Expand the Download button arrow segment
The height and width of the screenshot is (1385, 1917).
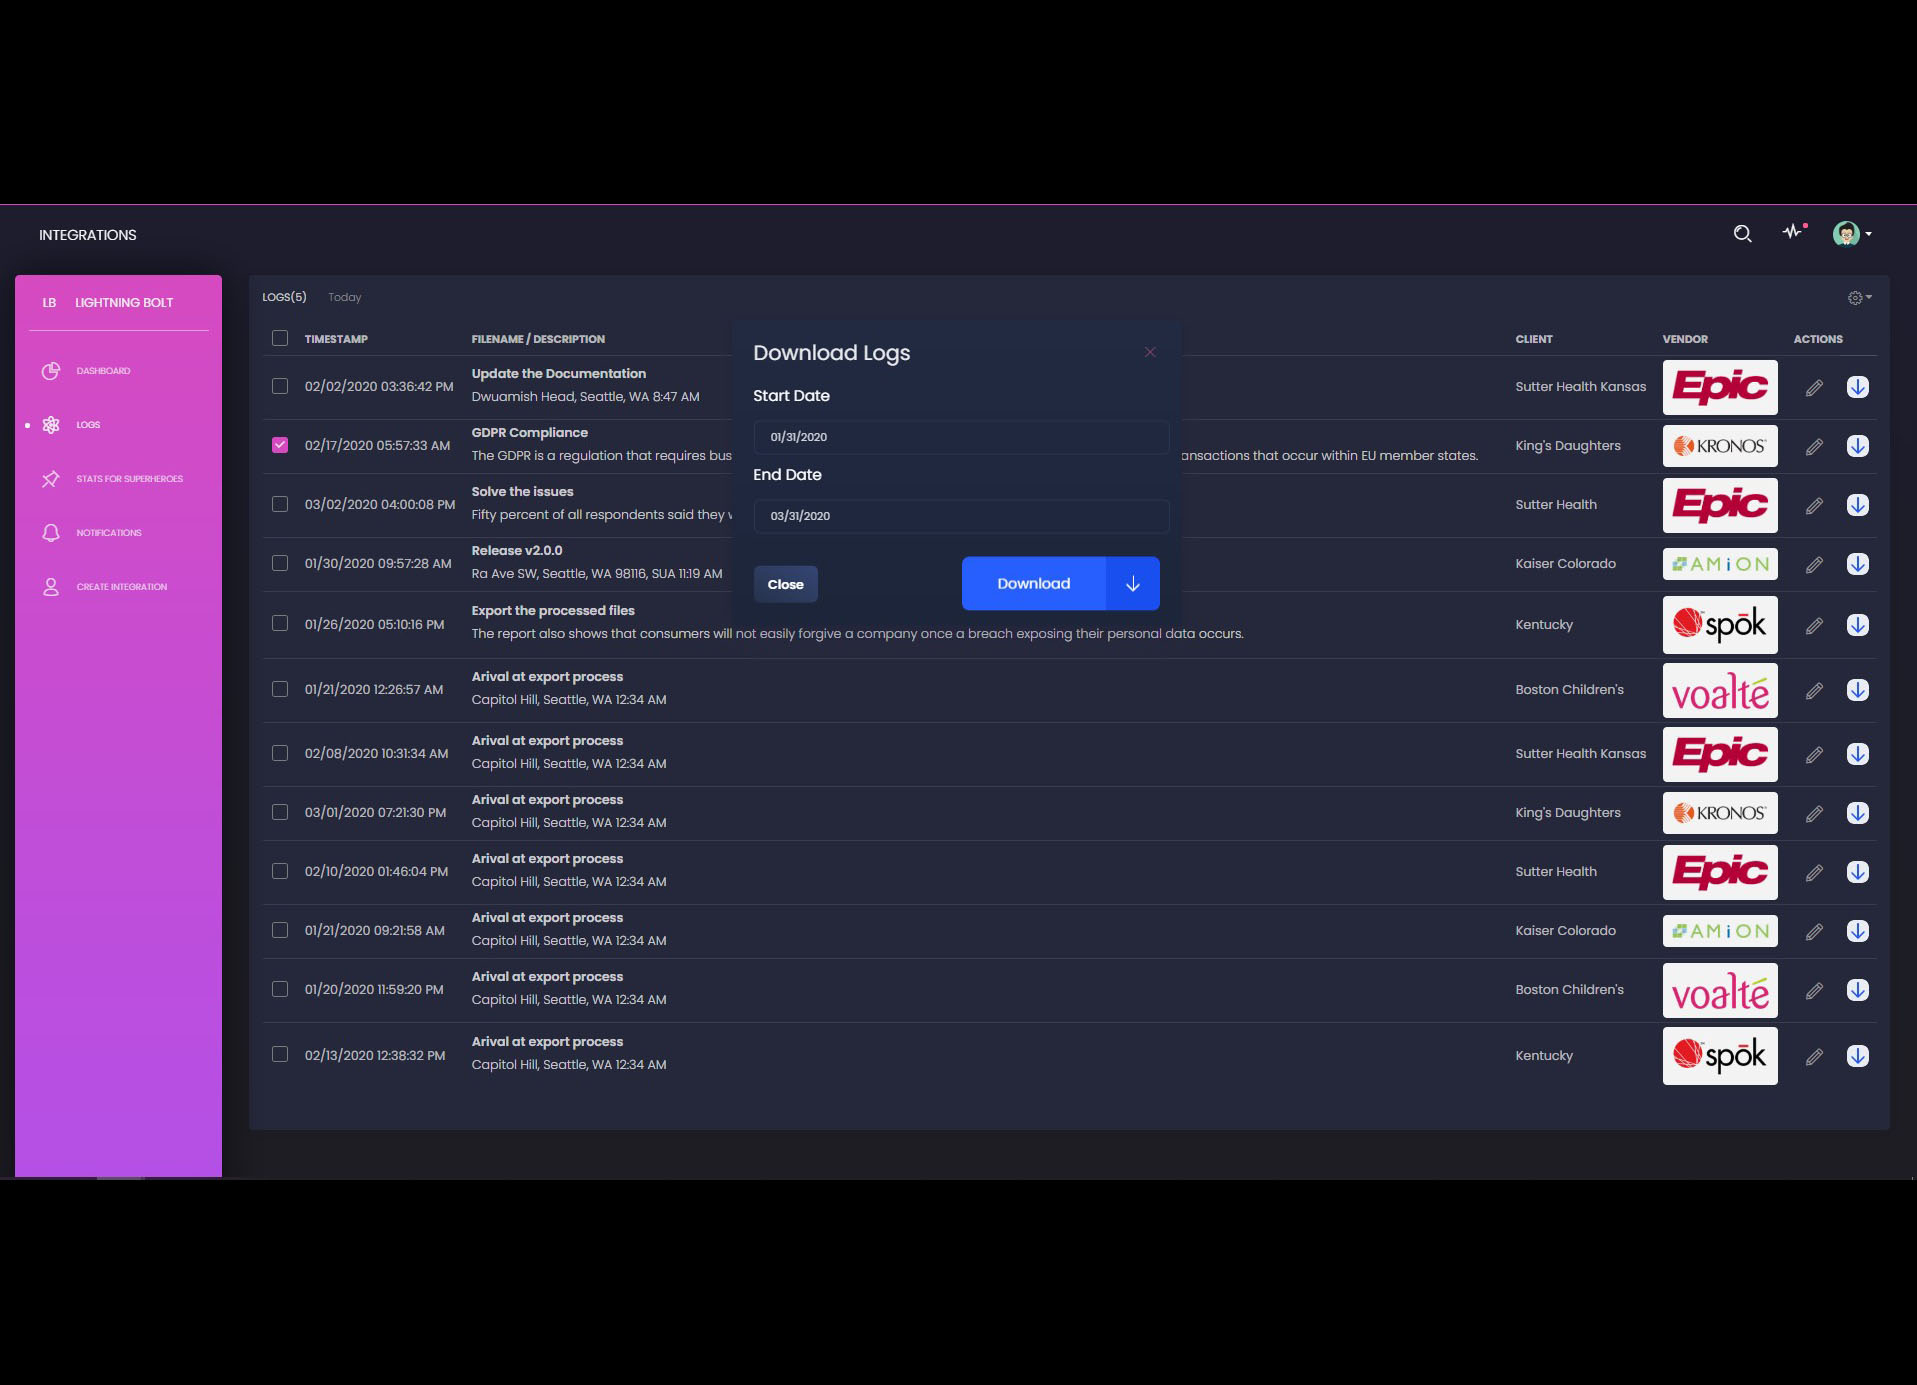(1132, 584)
